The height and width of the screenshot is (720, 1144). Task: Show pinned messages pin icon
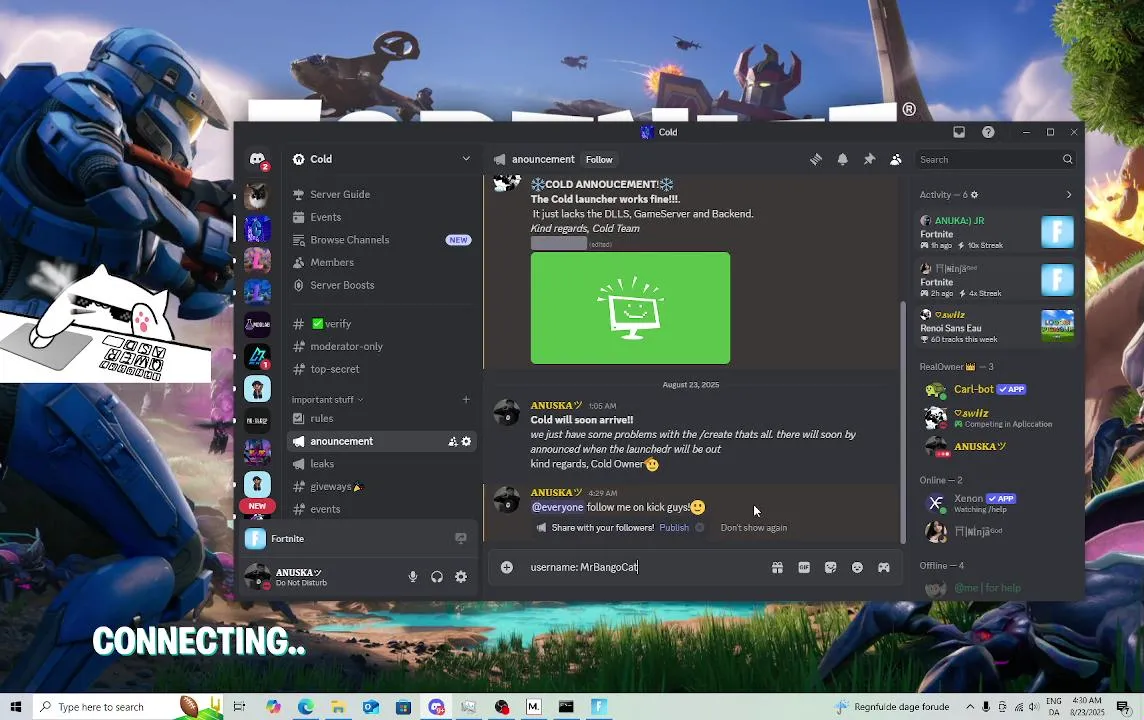(869, 159)
